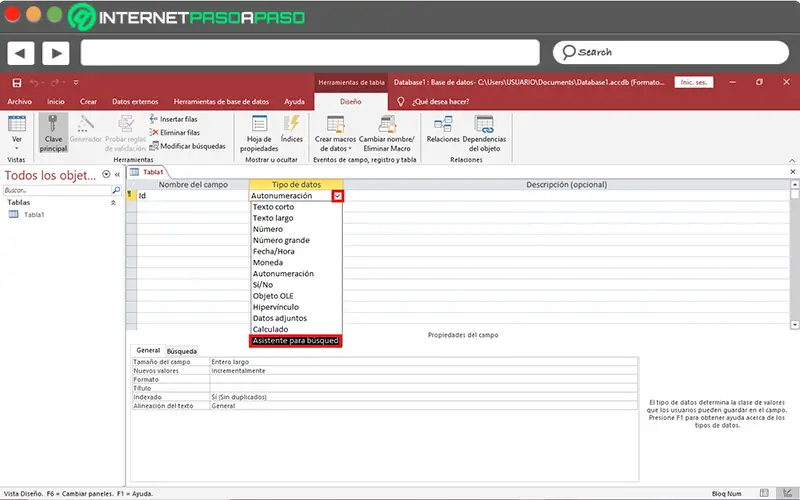The image size is (800, 500).
Task: Open the Customize Quick Access Toolbar arrow
Action: click(x=76, y=83)
